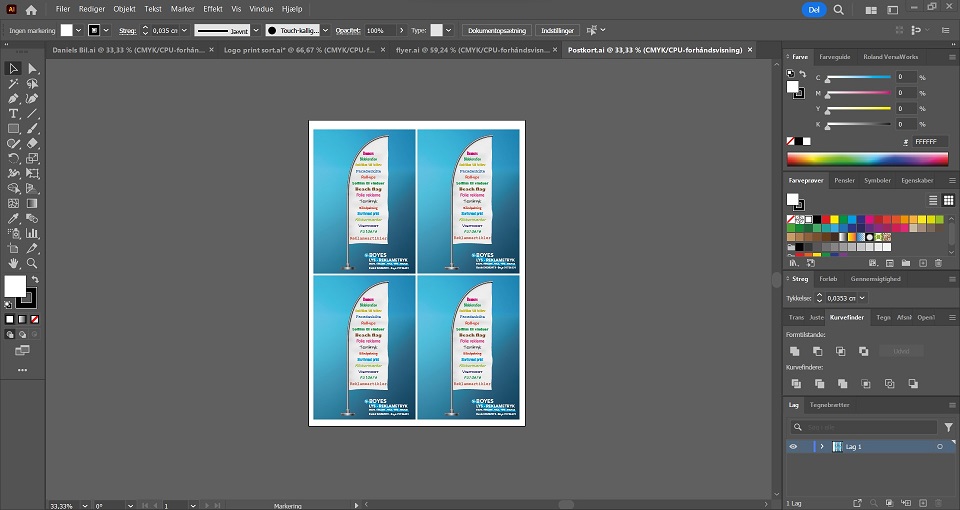Set fill to None in toolbar
This screenshot has width=960, height=510.
(x=35, y=320)
